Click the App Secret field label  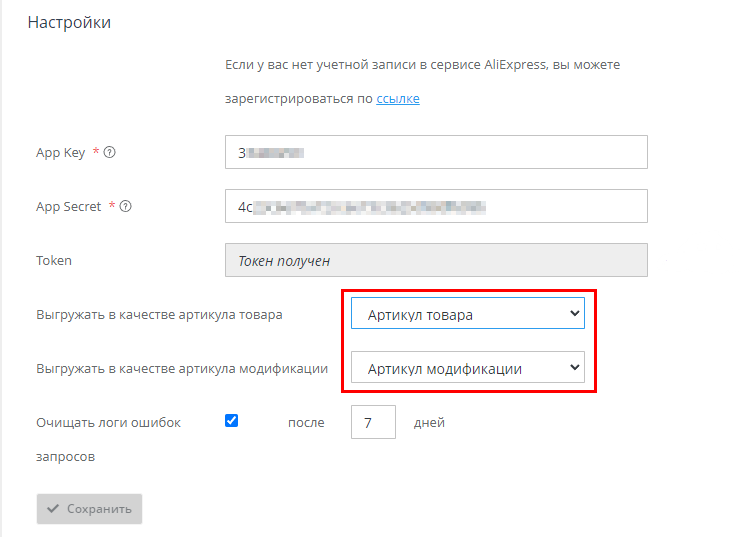(69, 207)
